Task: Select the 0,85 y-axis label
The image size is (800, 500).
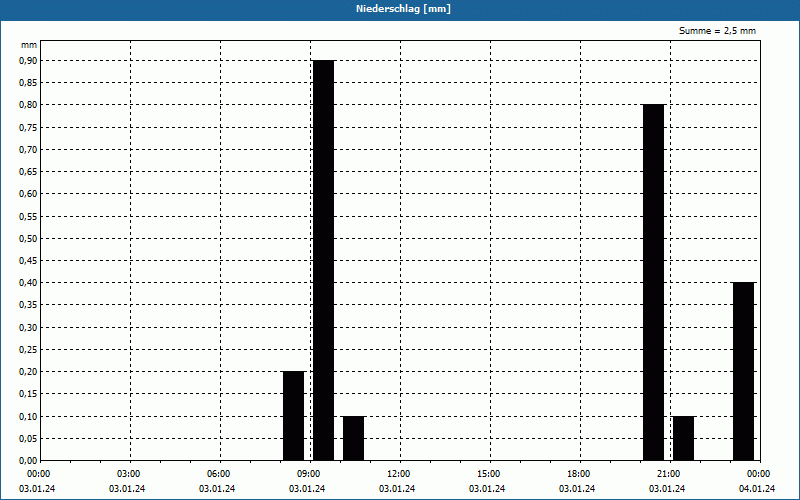Action: [x=28, y=83]
